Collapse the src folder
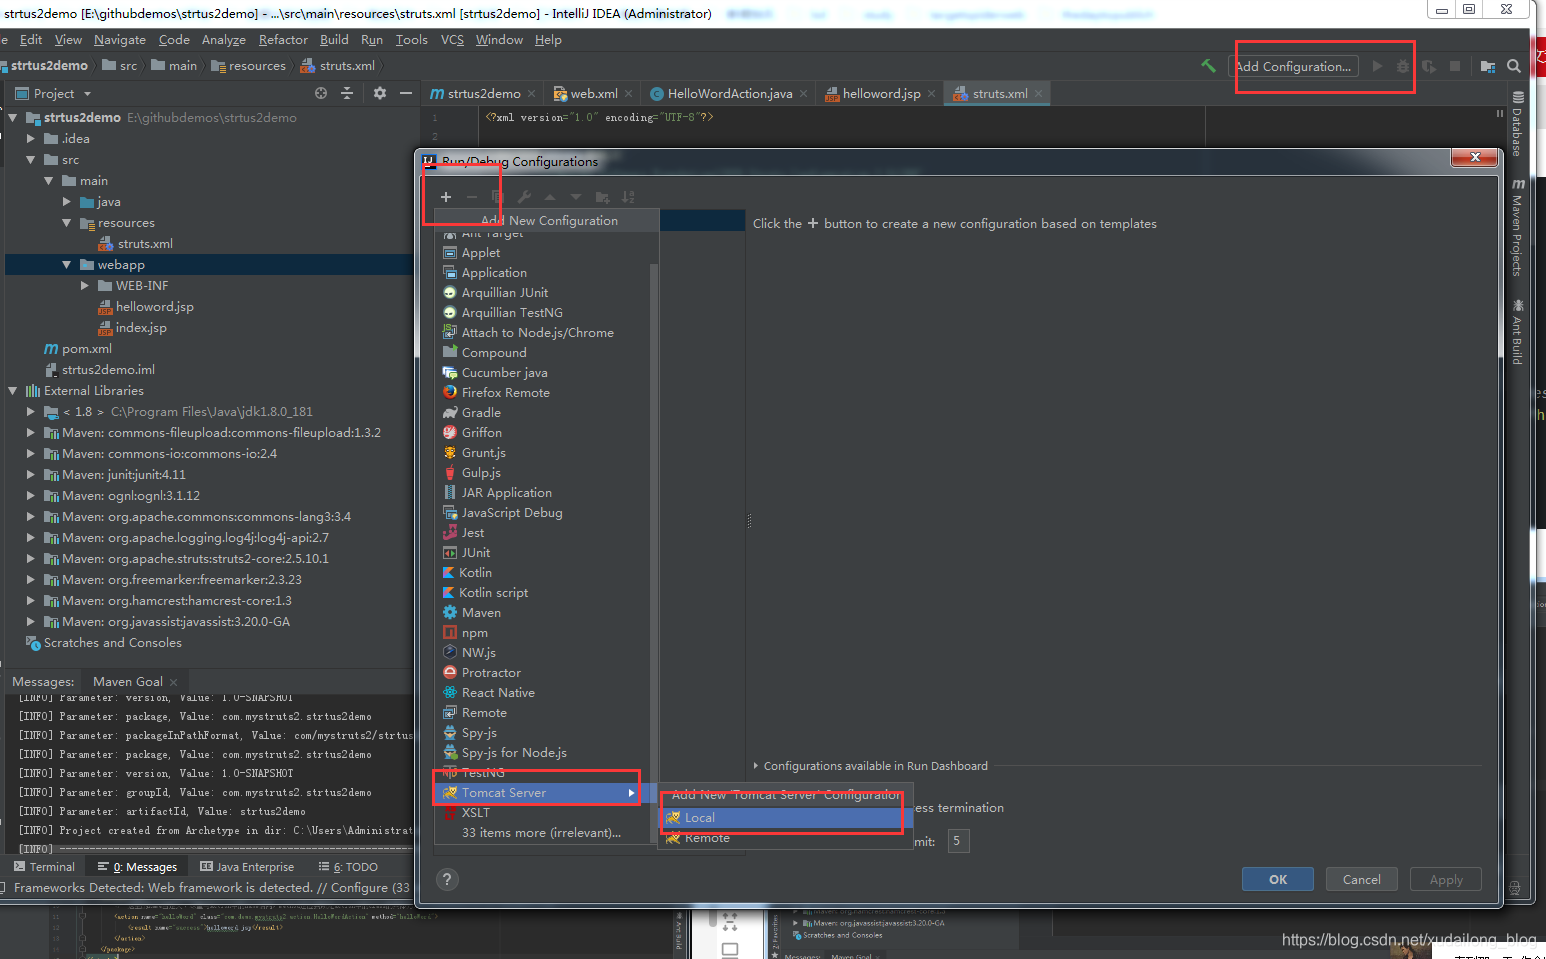The height and width of the screenshot is (959, 1546). (x=31, y=160)
